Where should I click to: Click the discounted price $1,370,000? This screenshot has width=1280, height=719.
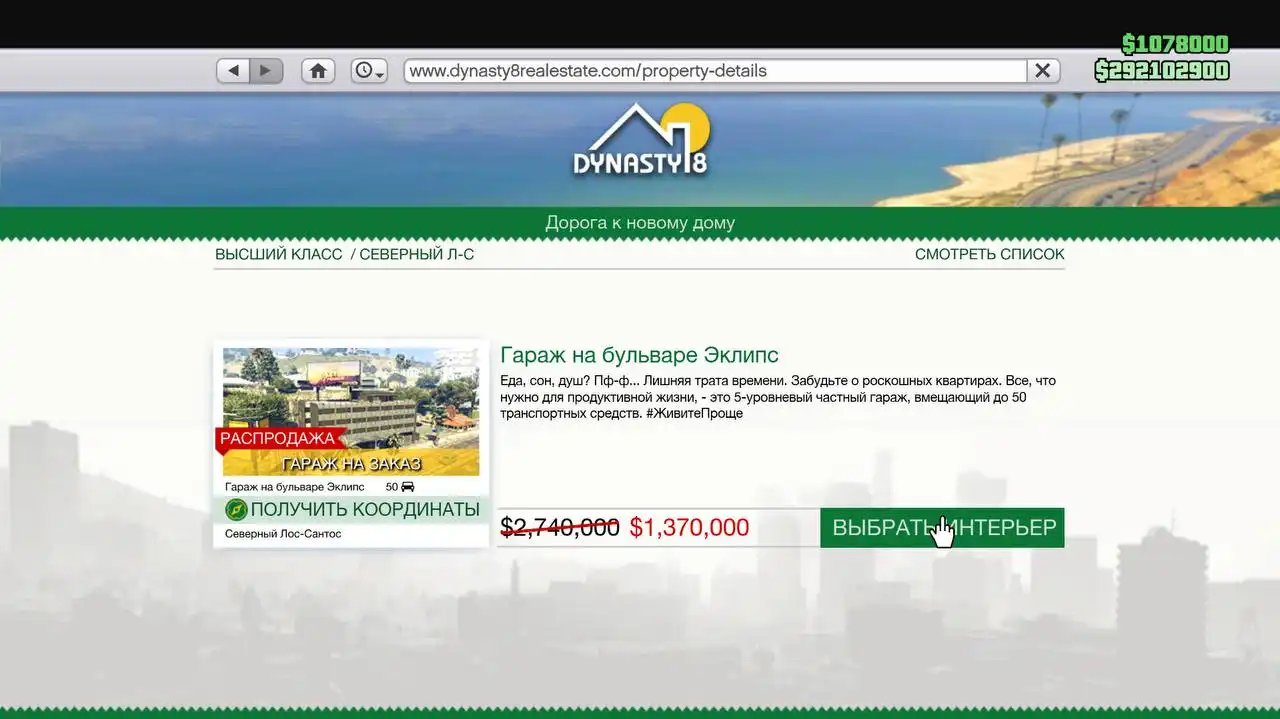(x=689, y=528)
